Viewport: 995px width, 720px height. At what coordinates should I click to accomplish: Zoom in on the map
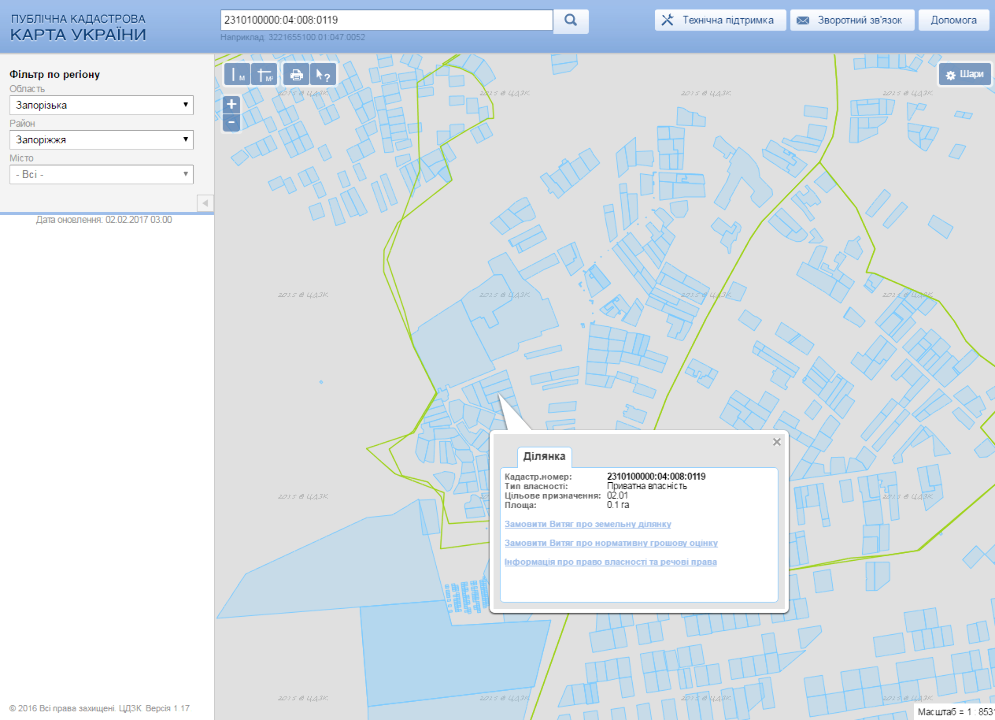(x=232, y=104)
